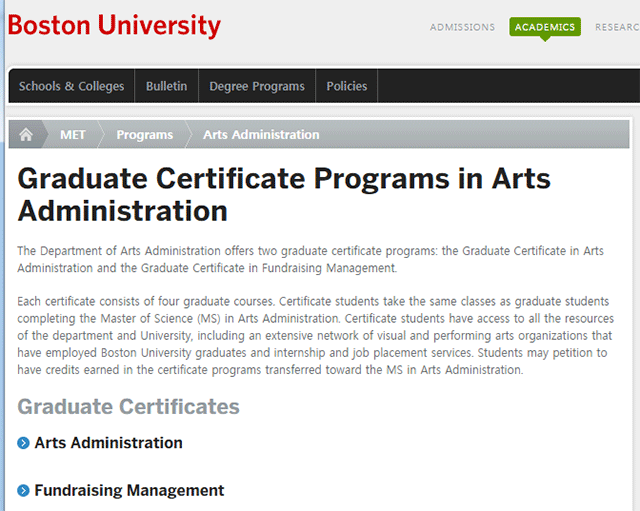Open Schools & Colleges menu item

pyautogui.click(x=71, y=86)
